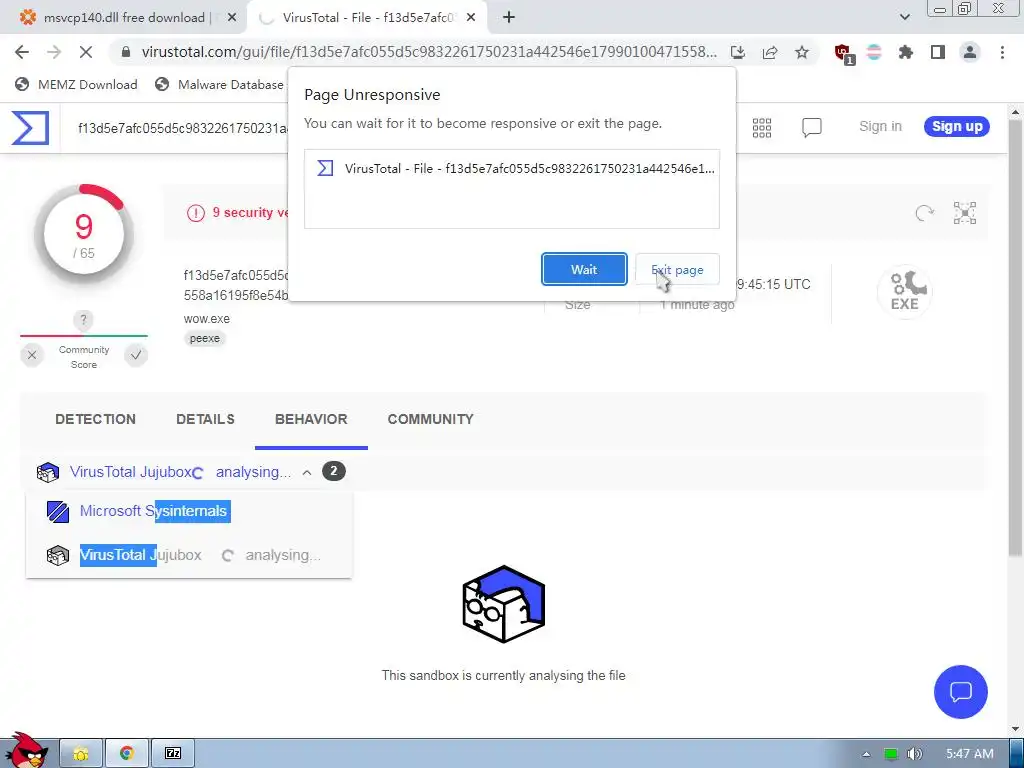Click the VirusTotal Jujubox sandbox selector heading
Screen dimensions: 1024x768
click(131, 472)
